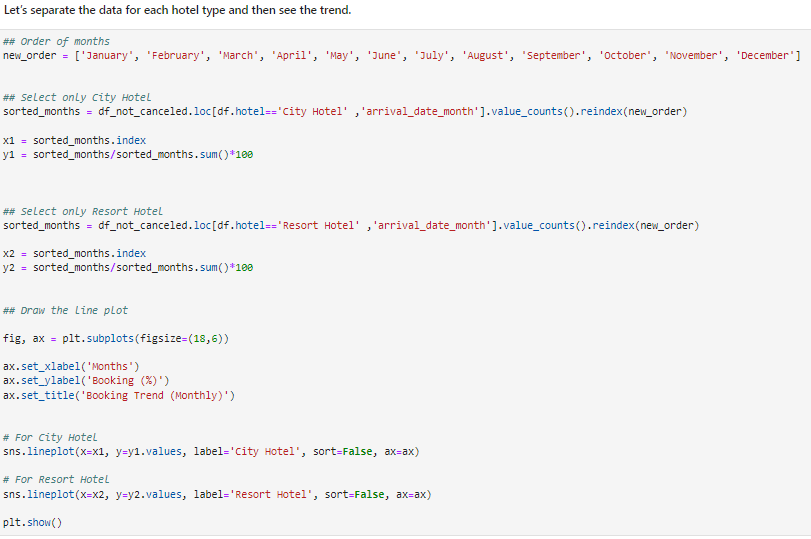The height and width of the screenshot is (539, 811).
Task: Click the '## Select only Resort Hotel' comment
Action: (83, 211)
